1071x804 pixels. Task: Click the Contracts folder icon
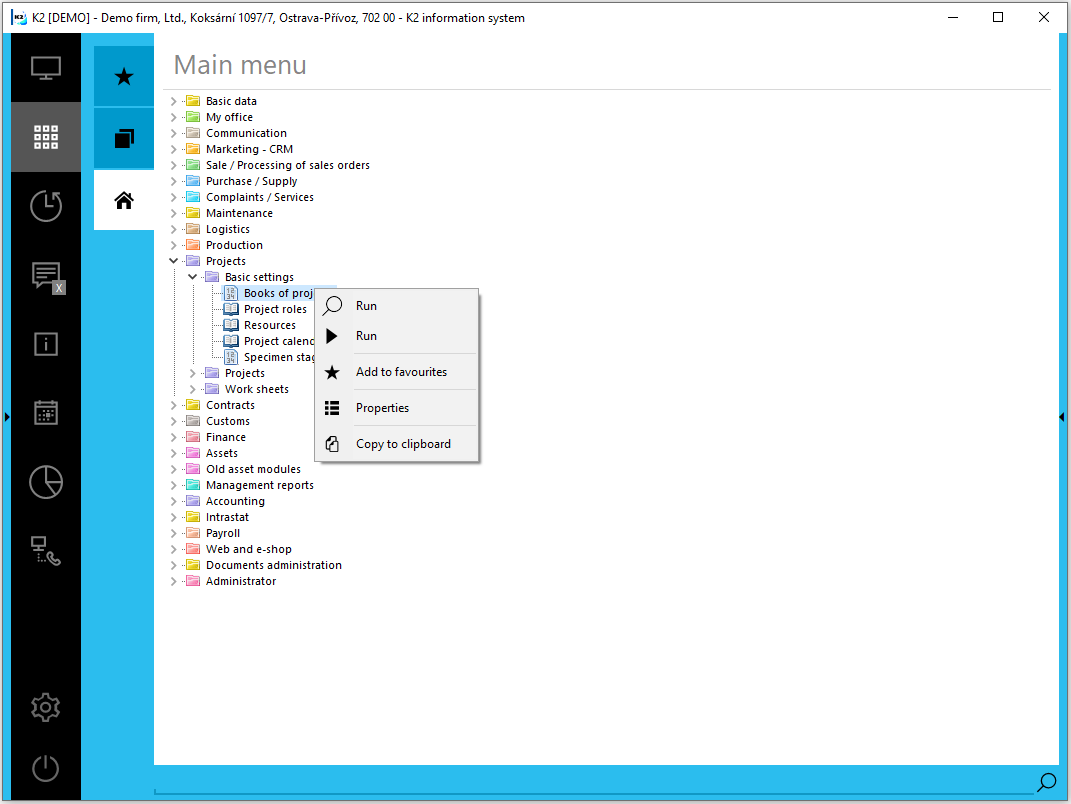click(x=193, y=405)
